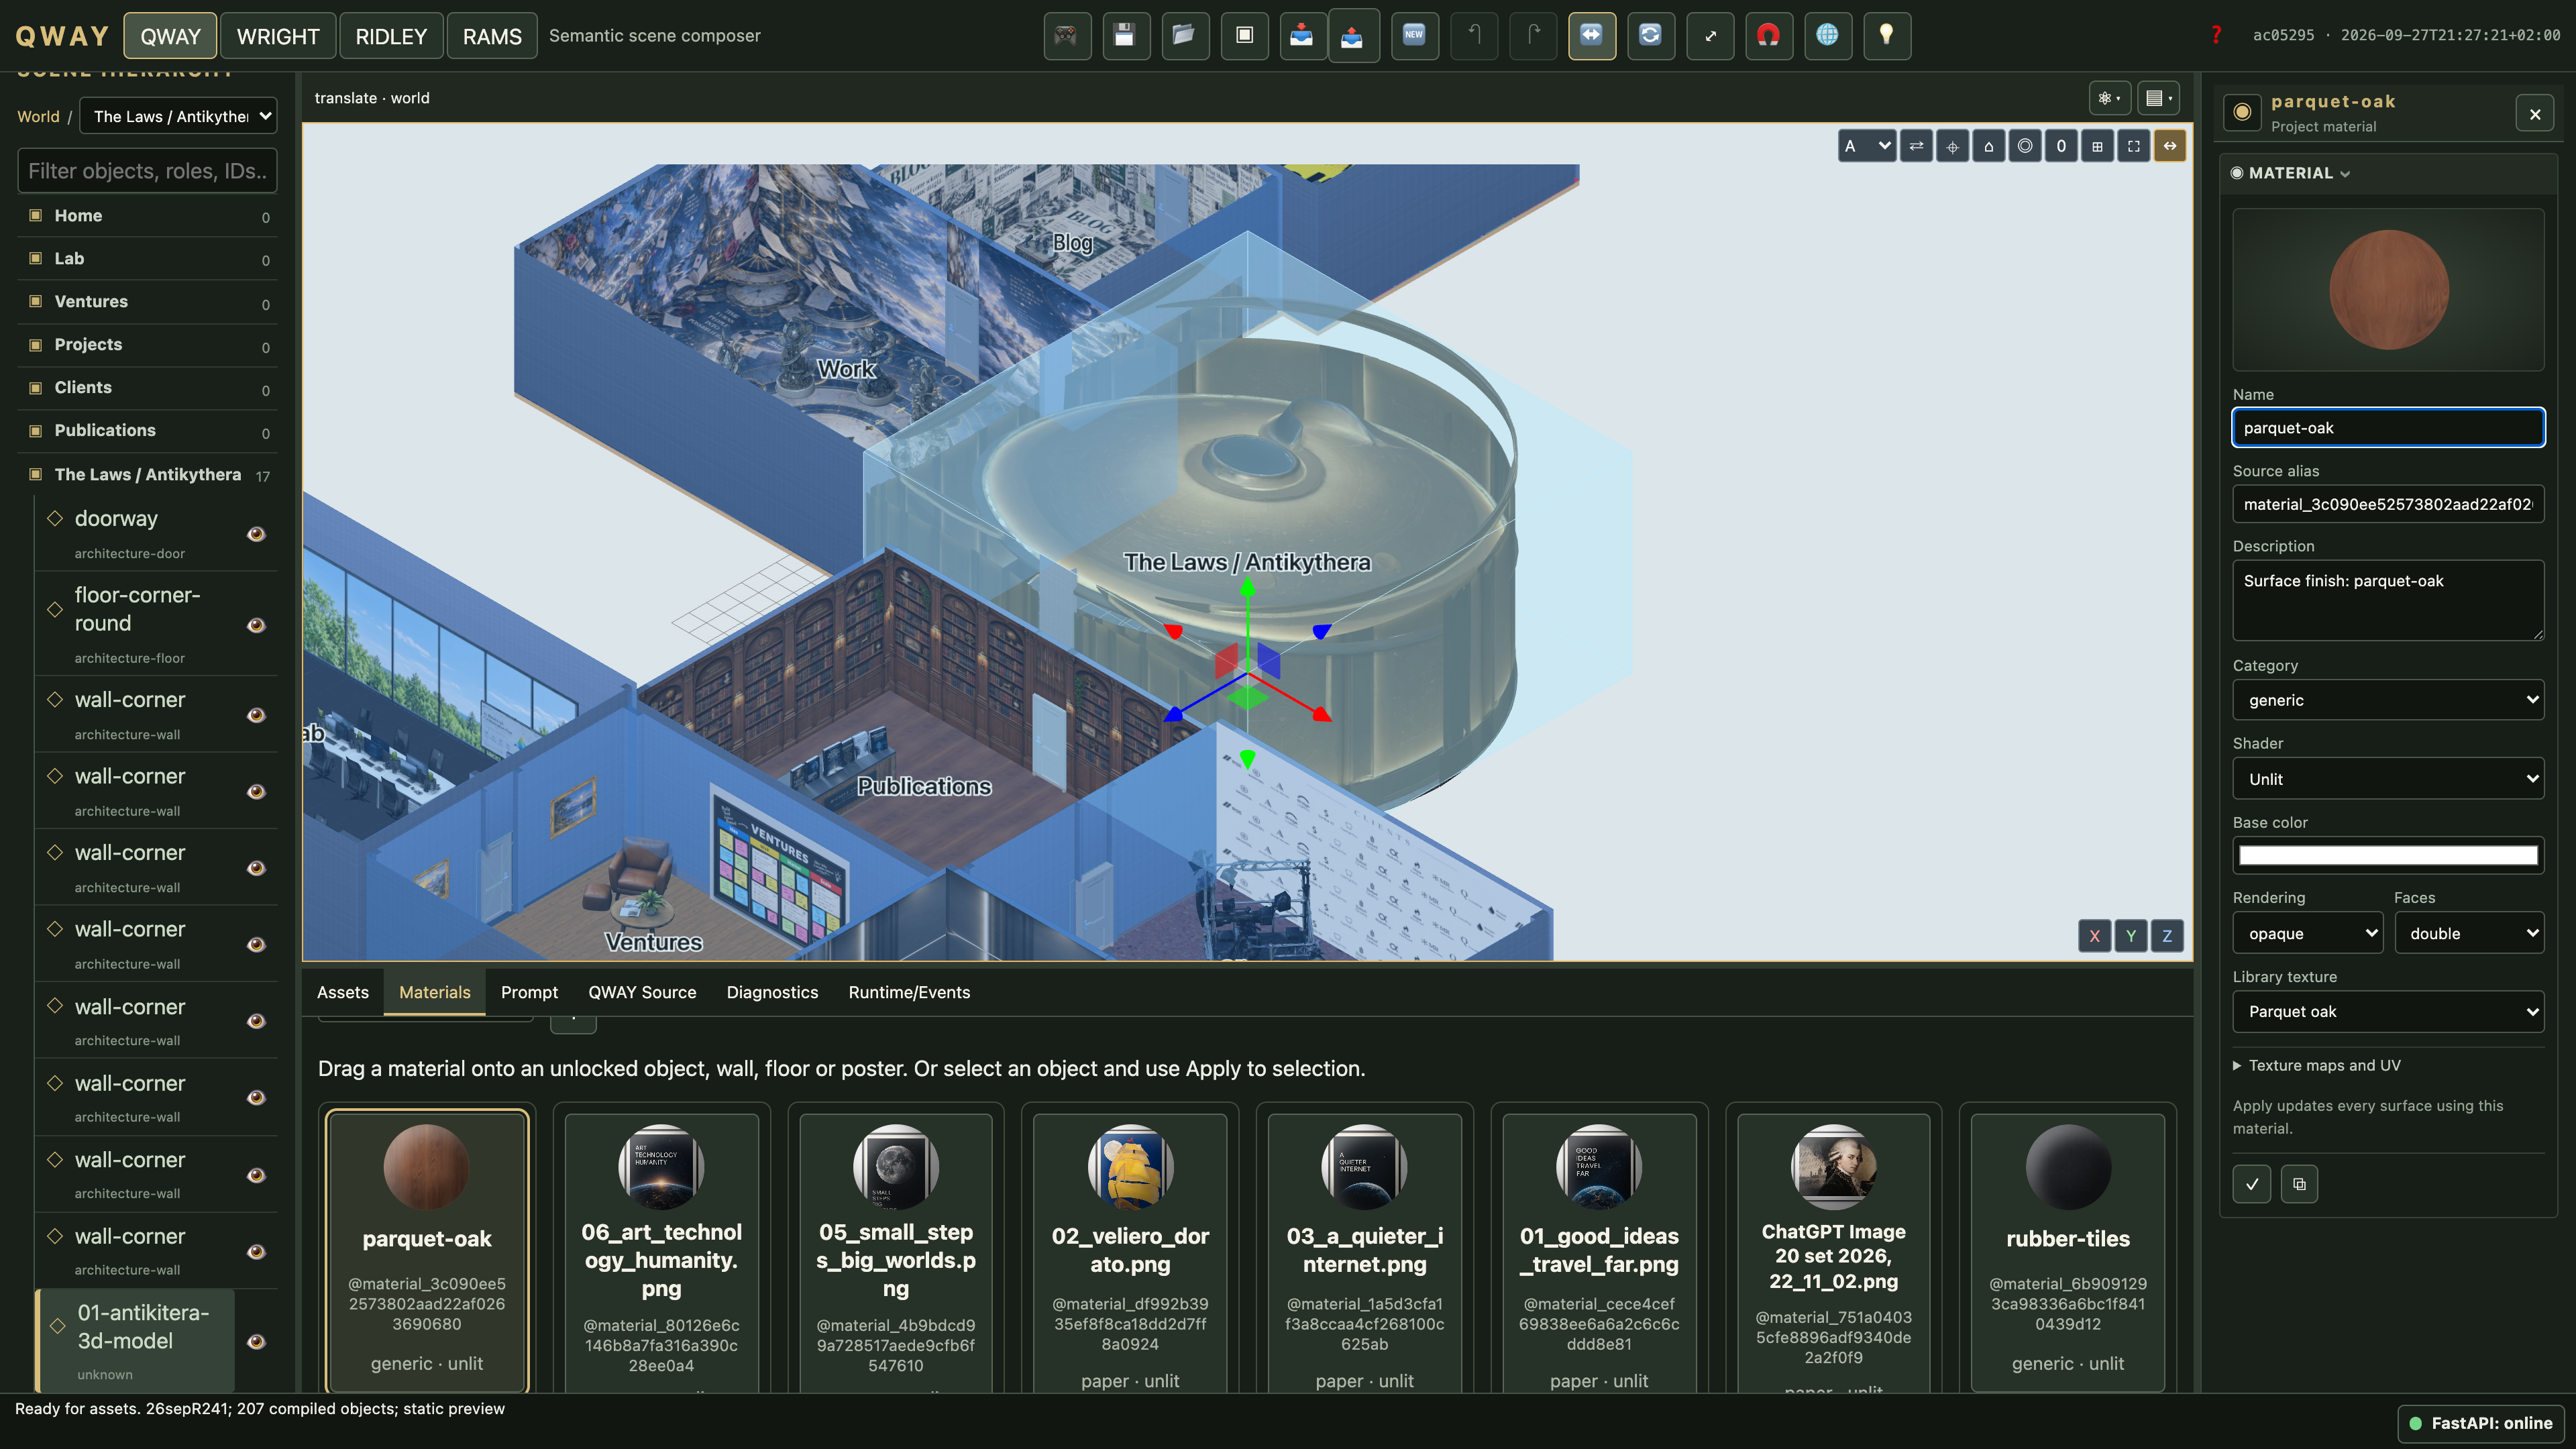
Task: Open the Shader dropdown showing Unlit
Action: tap(2388, 779)
